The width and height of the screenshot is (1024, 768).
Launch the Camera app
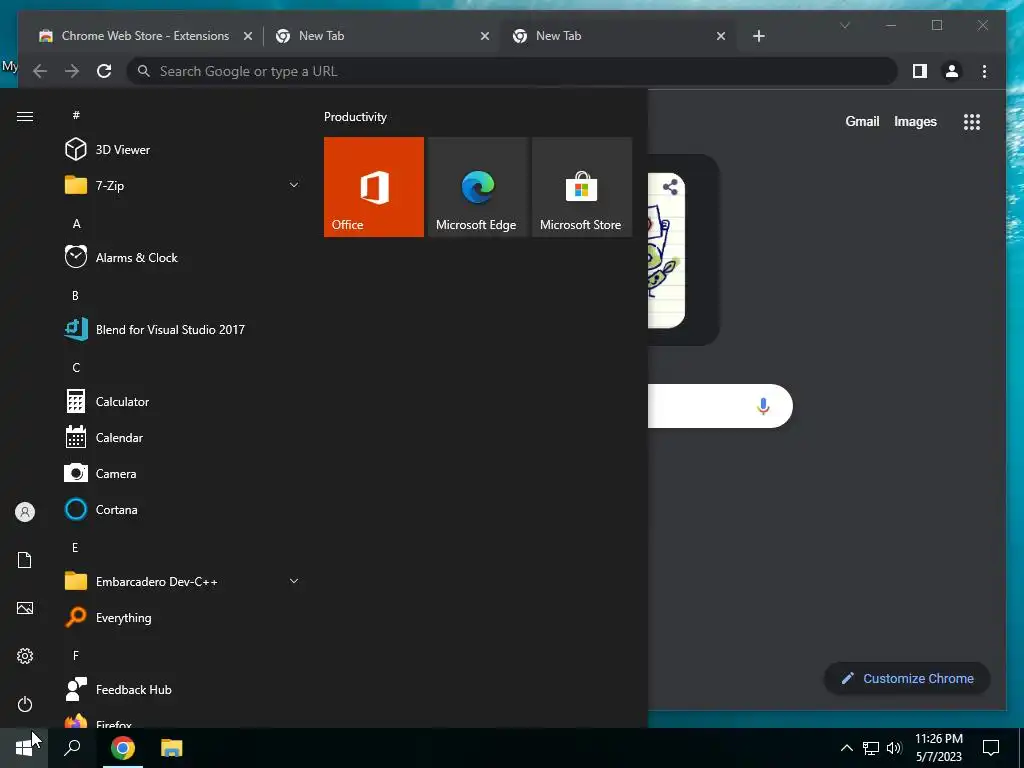click(183, 473)
